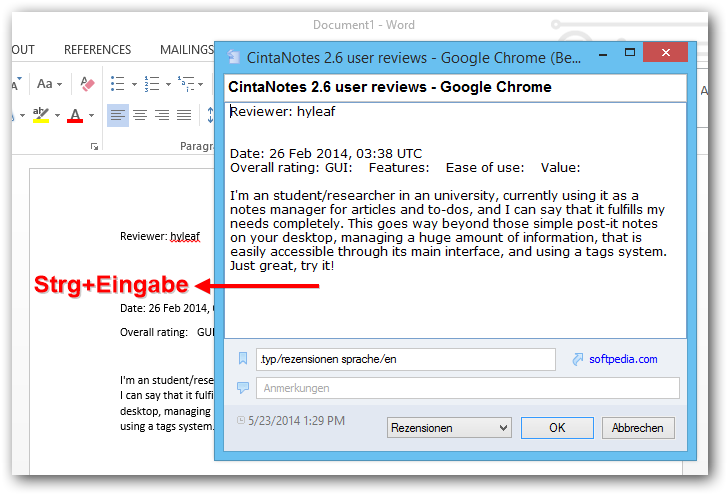The width and height of the screenshot is (728, 495).
Task: Click the tags field with typ/rezensionen
Action: 405,359
